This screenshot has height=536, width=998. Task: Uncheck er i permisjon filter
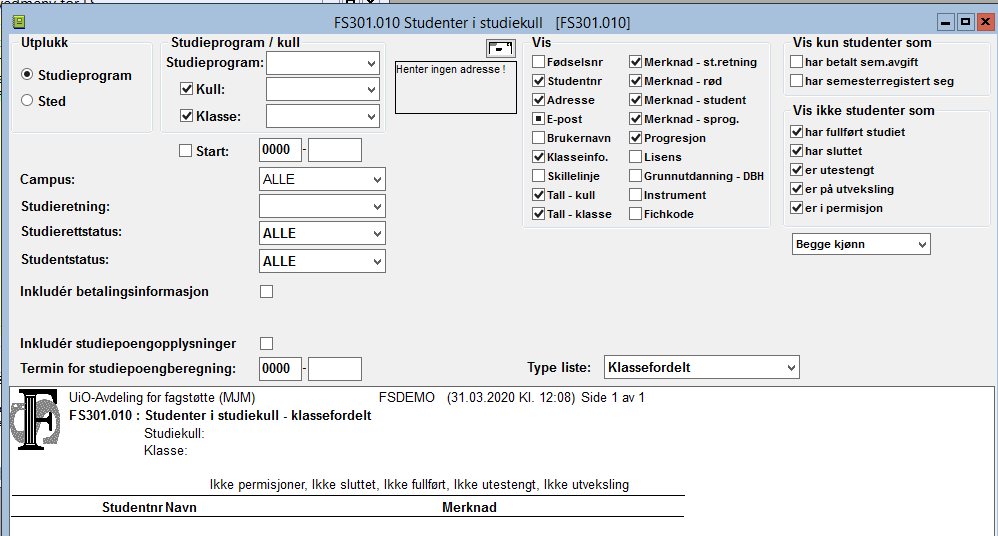(796, 208)
